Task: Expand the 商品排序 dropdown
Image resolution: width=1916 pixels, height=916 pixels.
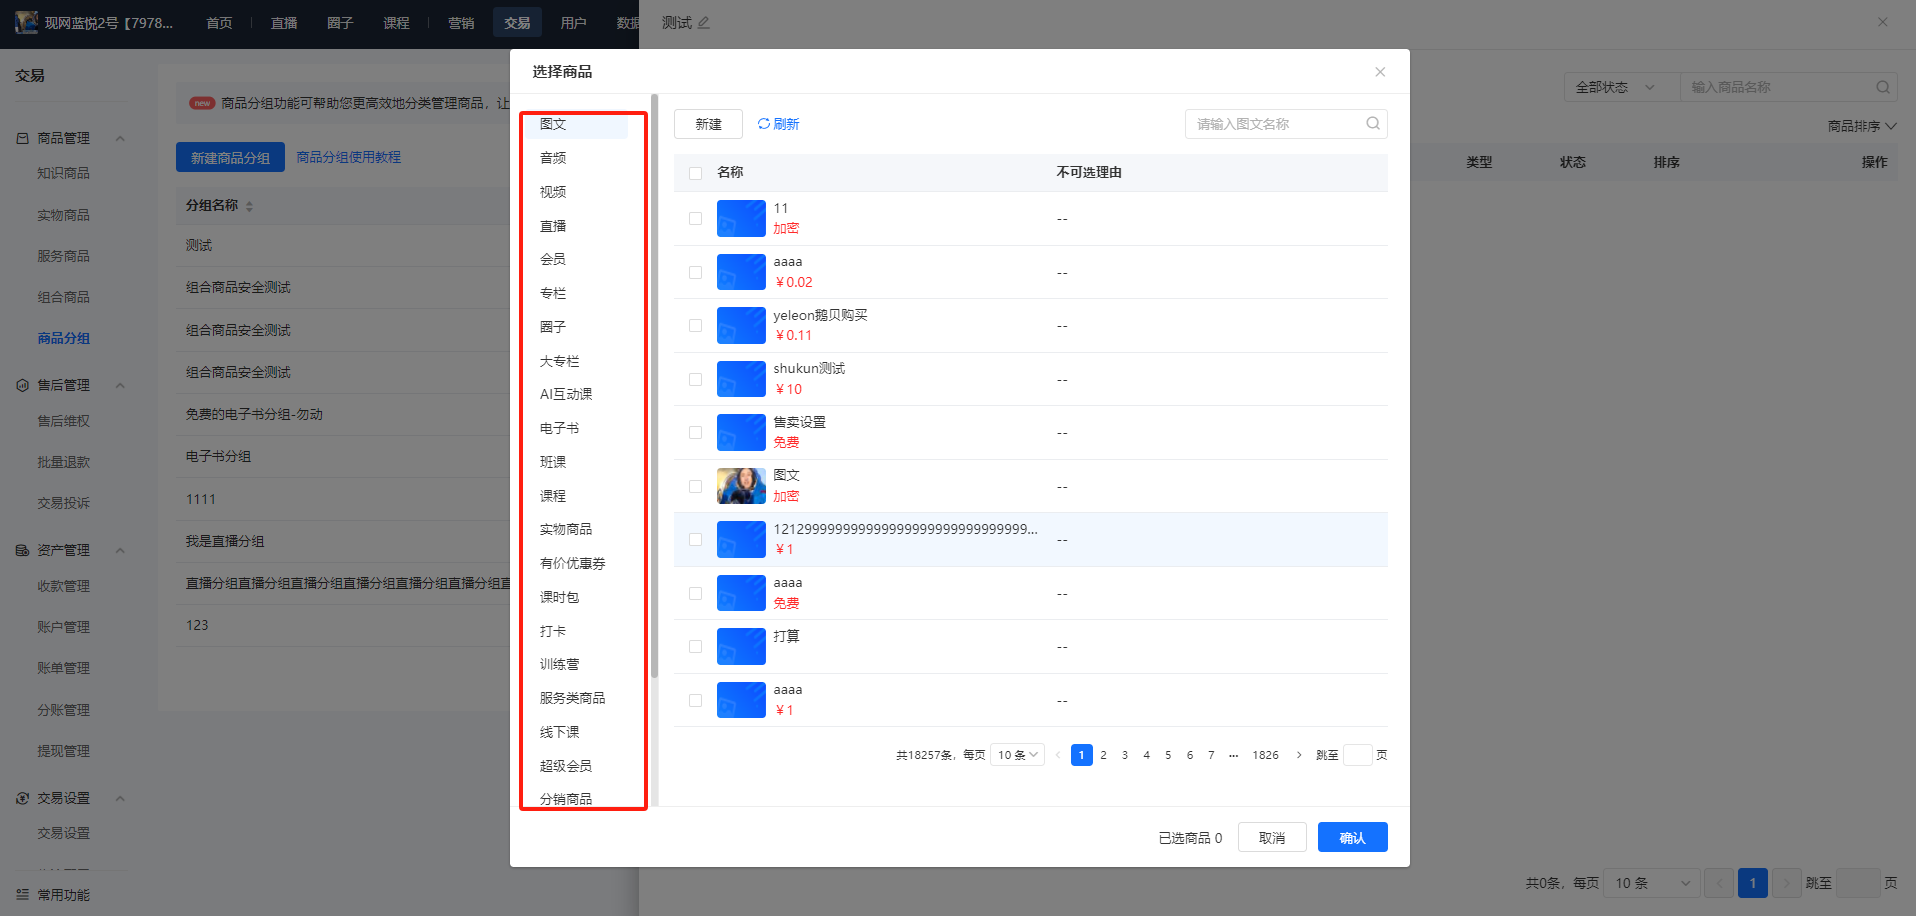Action: pos(1862,126)
